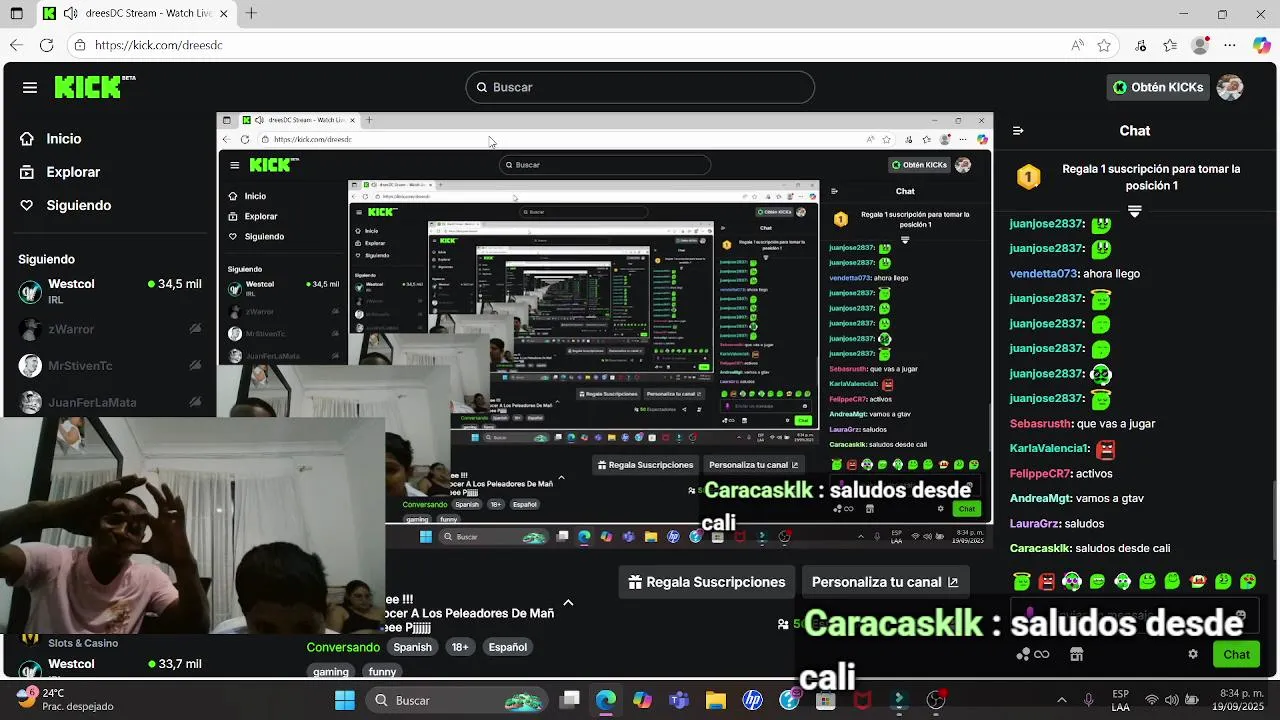Click the Kick Buscar search field
1280x720 pixels.
(640, 87)
